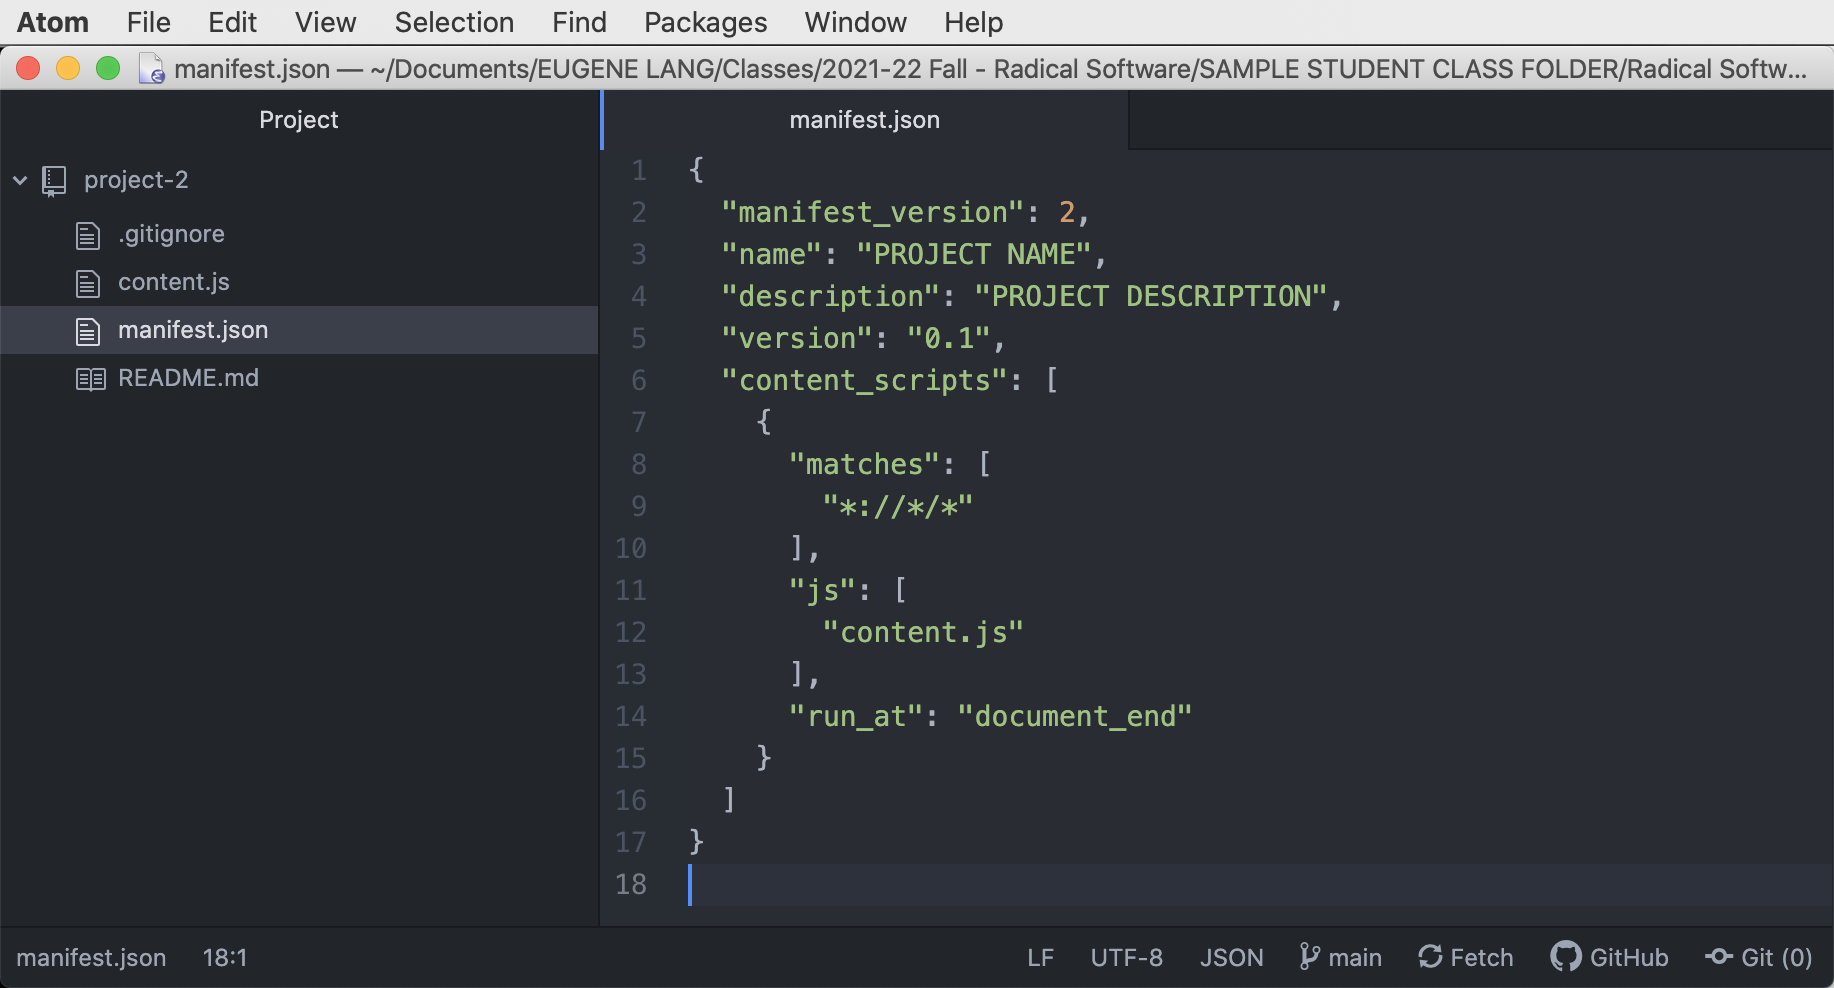Open README.md in the tree view
Screen dimensions: 1834x988
[188, 378]
